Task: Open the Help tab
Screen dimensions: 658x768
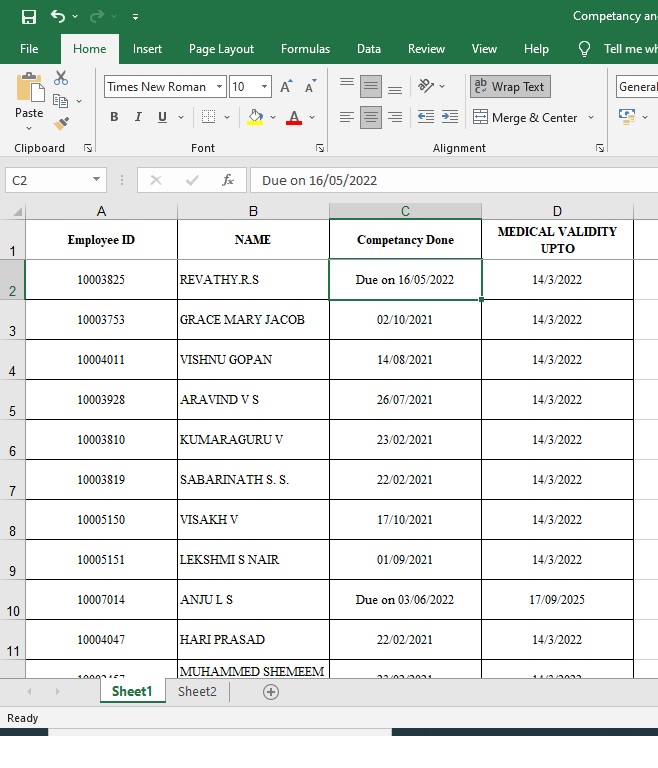Action: tap(536, 49)
